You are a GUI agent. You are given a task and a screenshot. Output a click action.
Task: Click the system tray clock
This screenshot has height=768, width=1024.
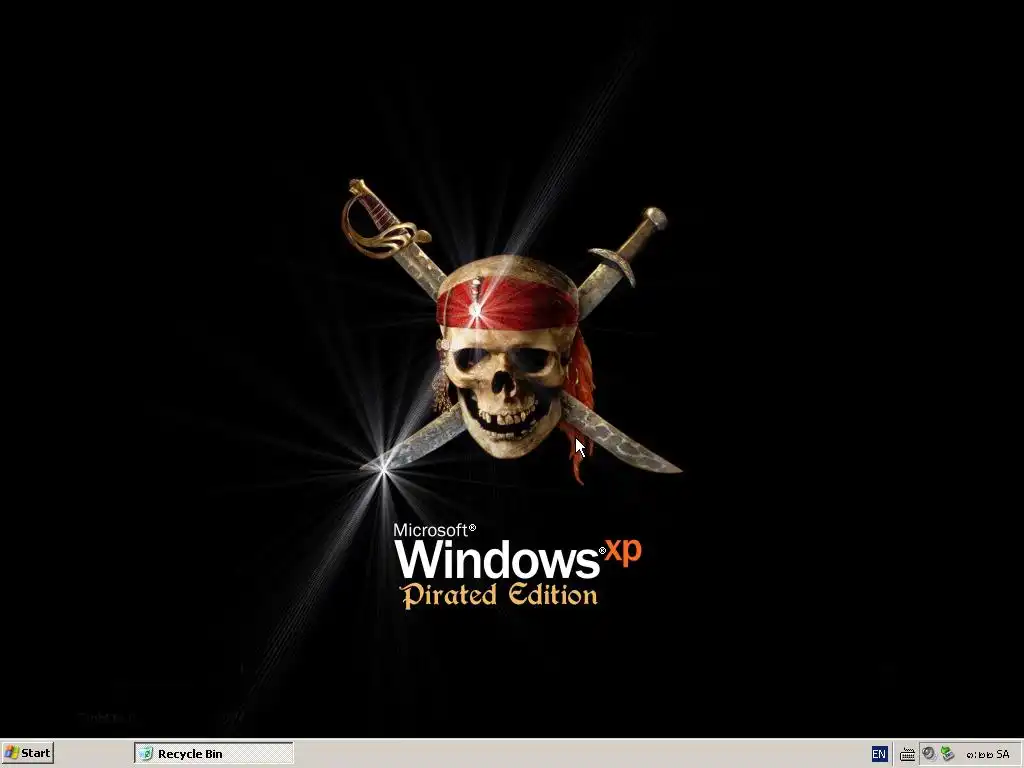(988, 754)
